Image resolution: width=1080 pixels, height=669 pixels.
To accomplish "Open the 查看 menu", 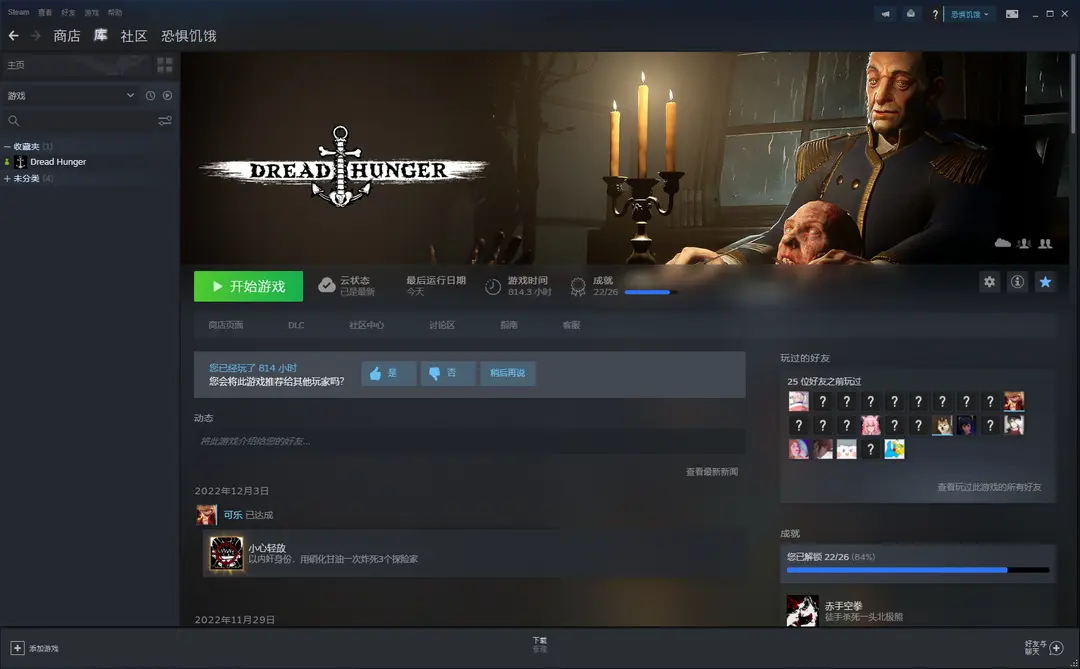I will pos(45,12).
